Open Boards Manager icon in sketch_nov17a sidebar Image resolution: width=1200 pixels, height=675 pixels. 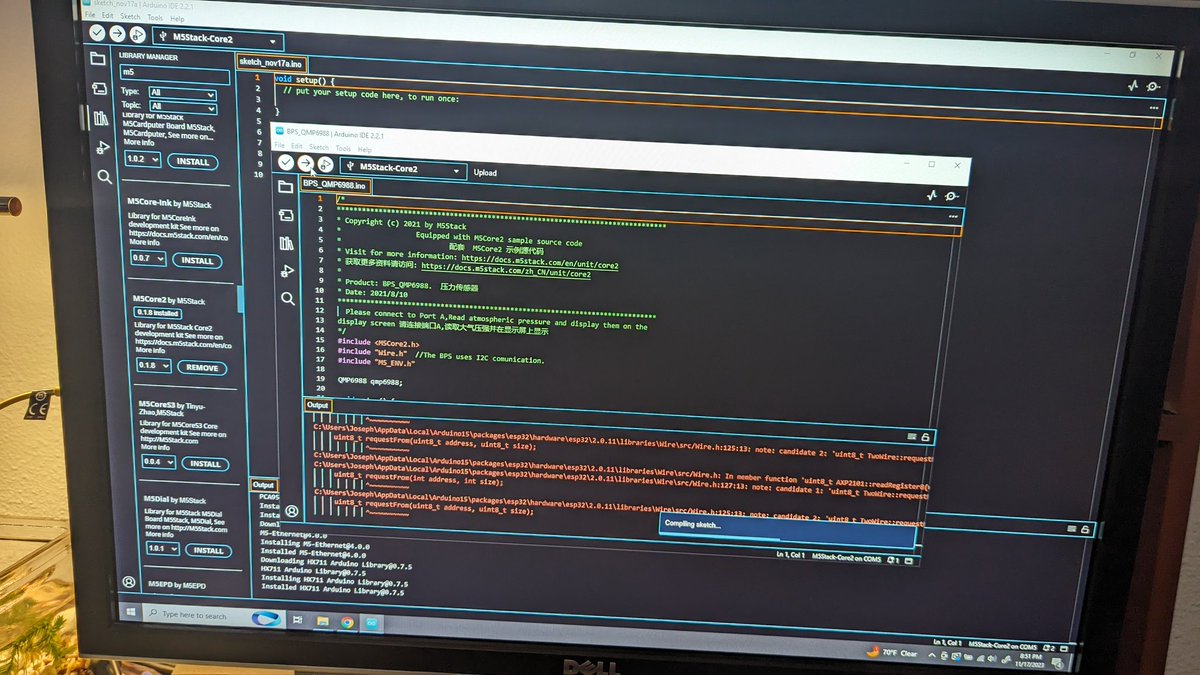tap(99, 89)
